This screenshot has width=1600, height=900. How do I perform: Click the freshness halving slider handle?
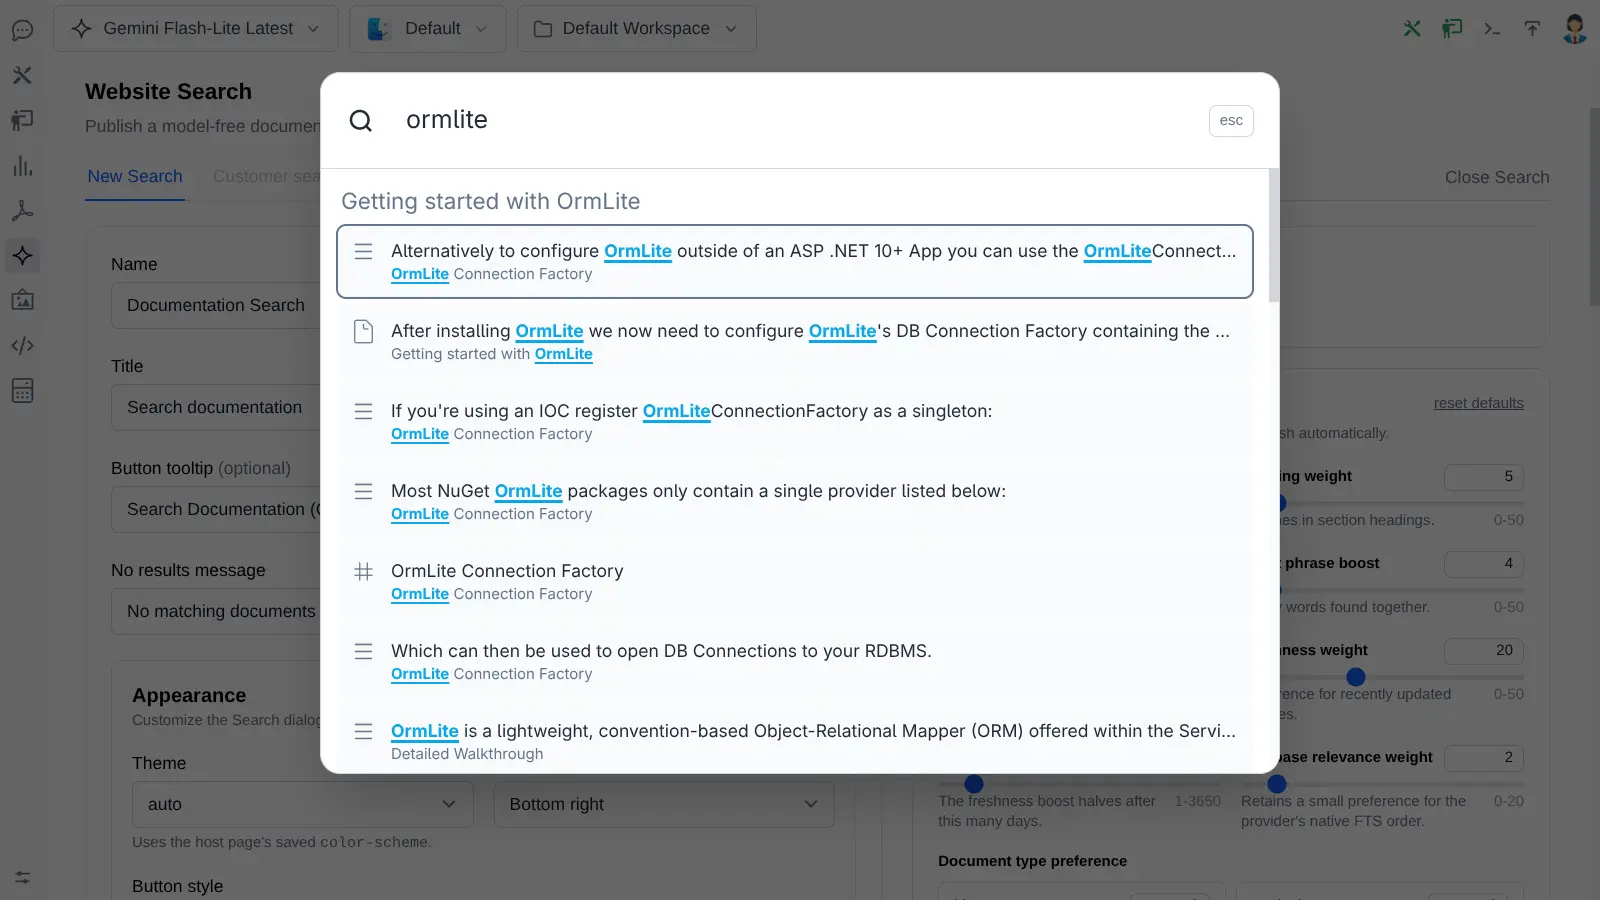tap(974, 784)
